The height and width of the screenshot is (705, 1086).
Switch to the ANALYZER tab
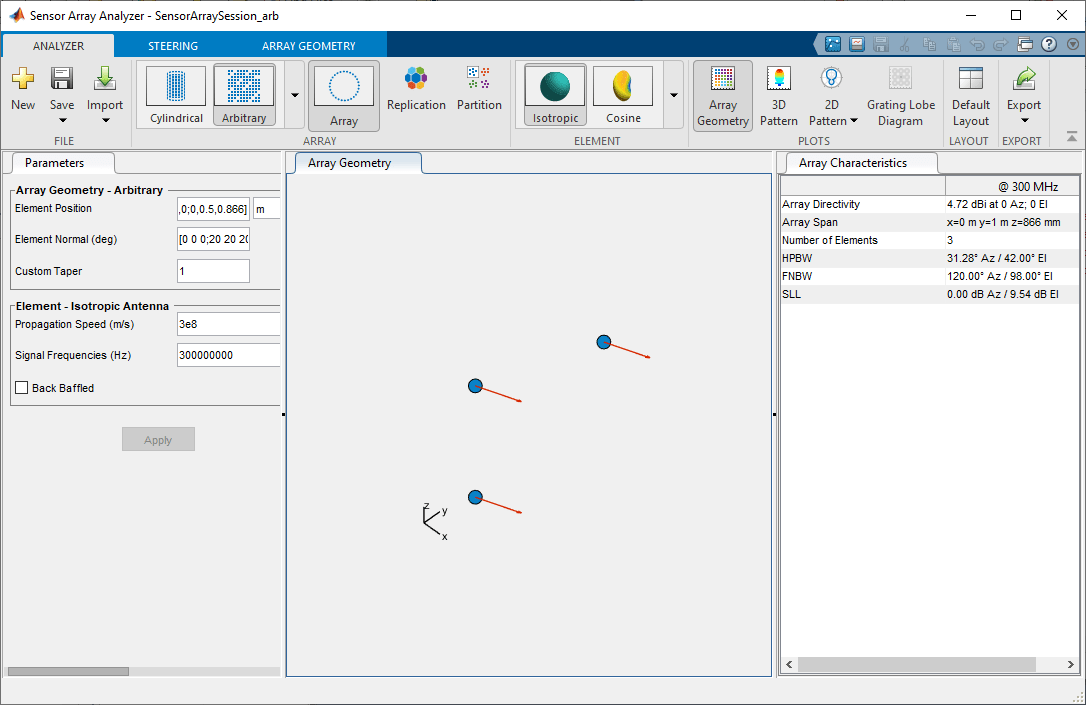point(58,46)
